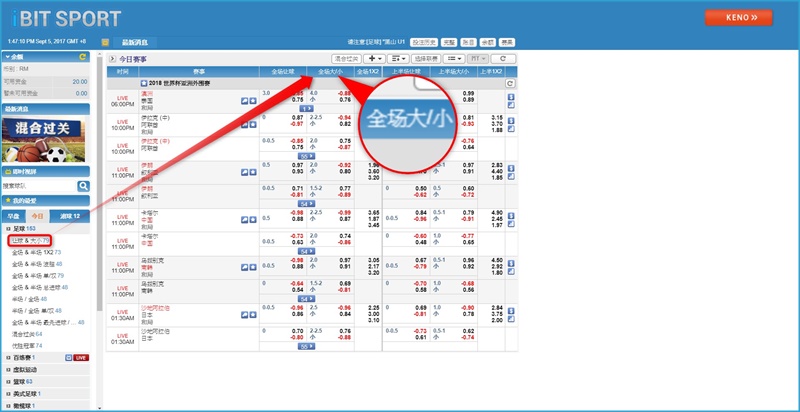
Task: Switch to the 早盘 tab
Action: [x=14, y=216]
